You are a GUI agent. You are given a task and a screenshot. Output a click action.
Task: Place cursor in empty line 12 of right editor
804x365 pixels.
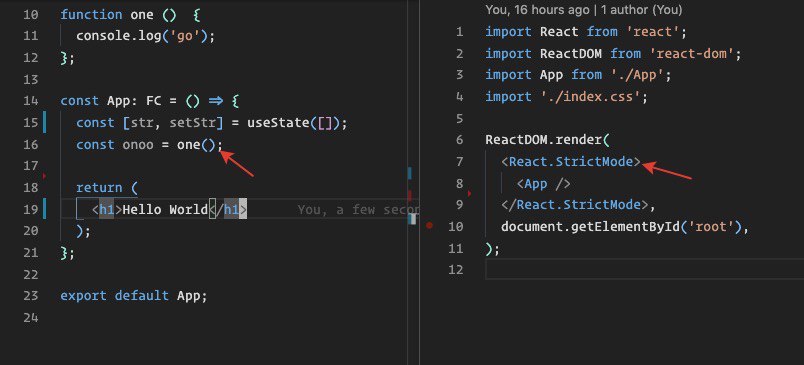[x=645, y=269]
